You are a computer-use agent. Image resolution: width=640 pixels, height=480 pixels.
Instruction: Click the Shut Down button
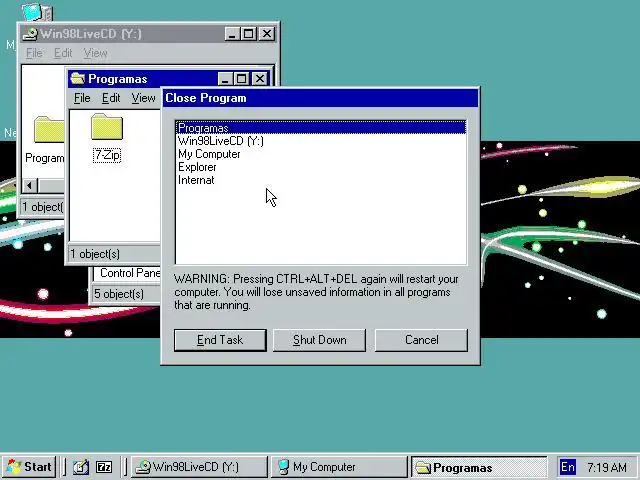(319, 340)
